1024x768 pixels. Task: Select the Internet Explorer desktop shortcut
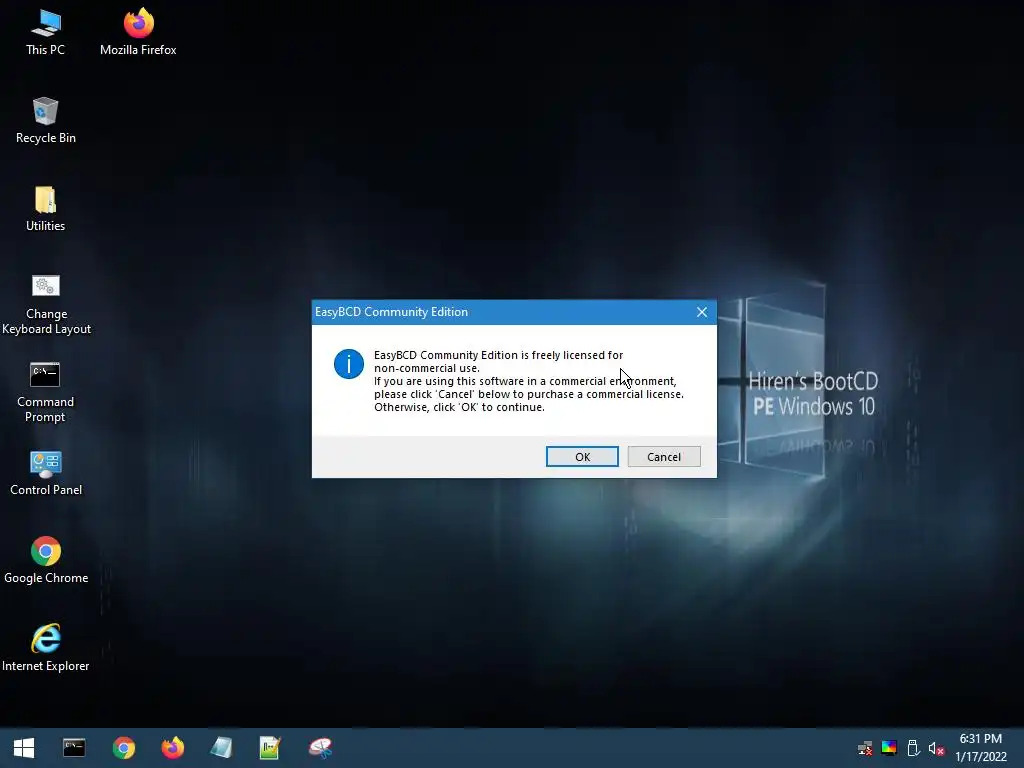[x=46, y=648]
